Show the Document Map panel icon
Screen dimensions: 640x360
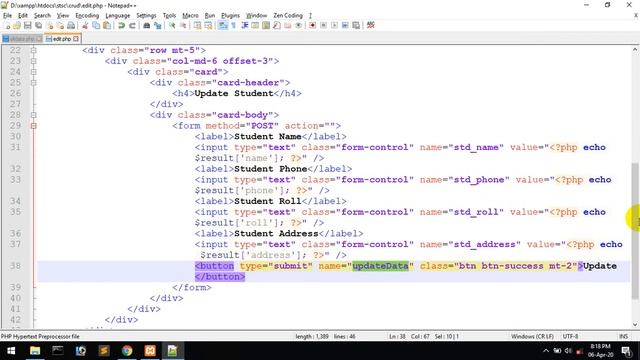[x=266, y=25]
